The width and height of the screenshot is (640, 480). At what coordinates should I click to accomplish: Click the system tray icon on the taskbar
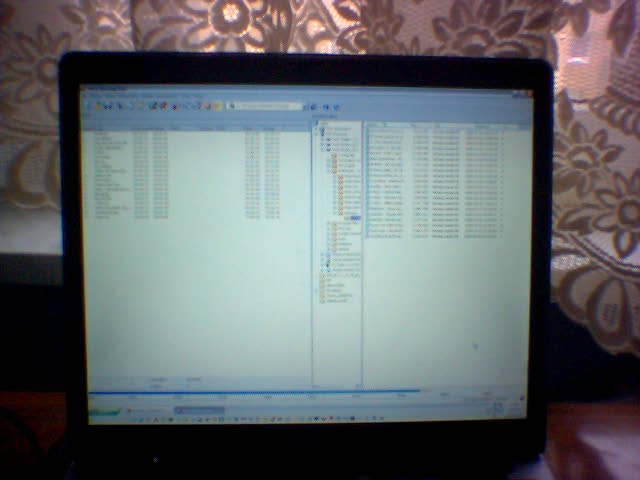(x=497, y=408)
